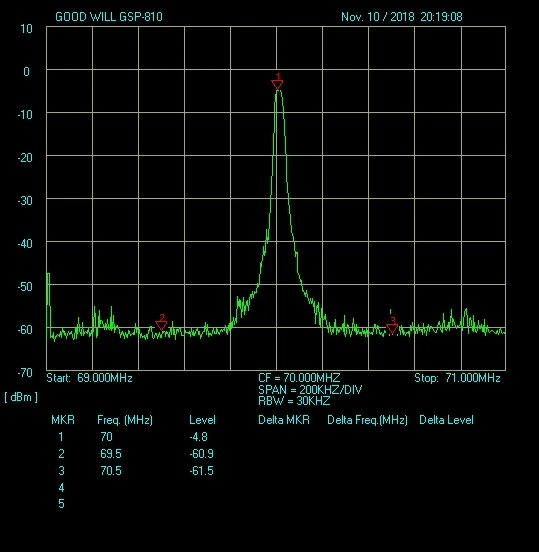Click the MKR column header
539x552 pixels.
pyautogui.click(x=63, y=420)
